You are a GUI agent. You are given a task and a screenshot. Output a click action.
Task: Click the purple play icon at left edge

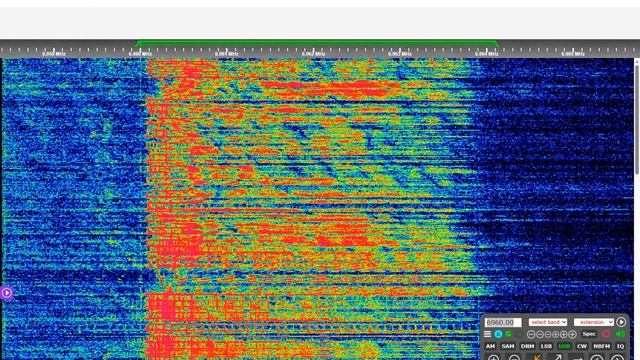pos(7,293)
